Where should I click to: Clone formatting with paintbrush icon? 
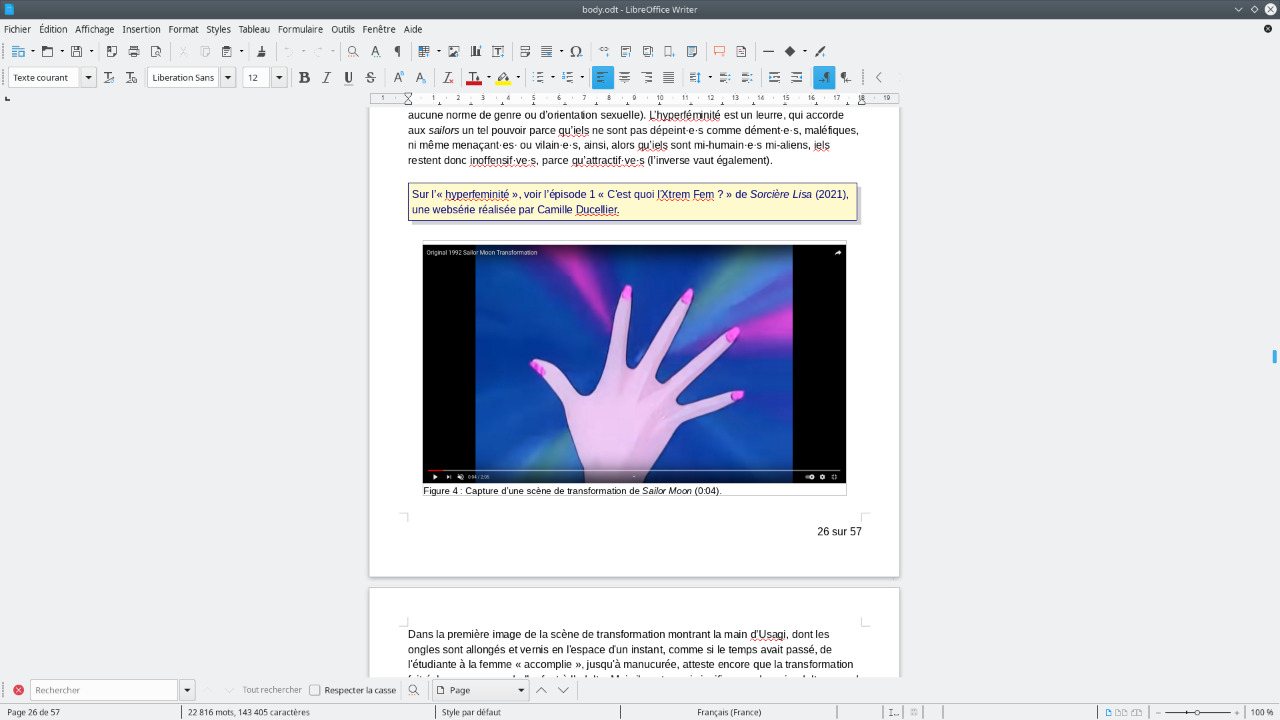[x=262, y=51]
